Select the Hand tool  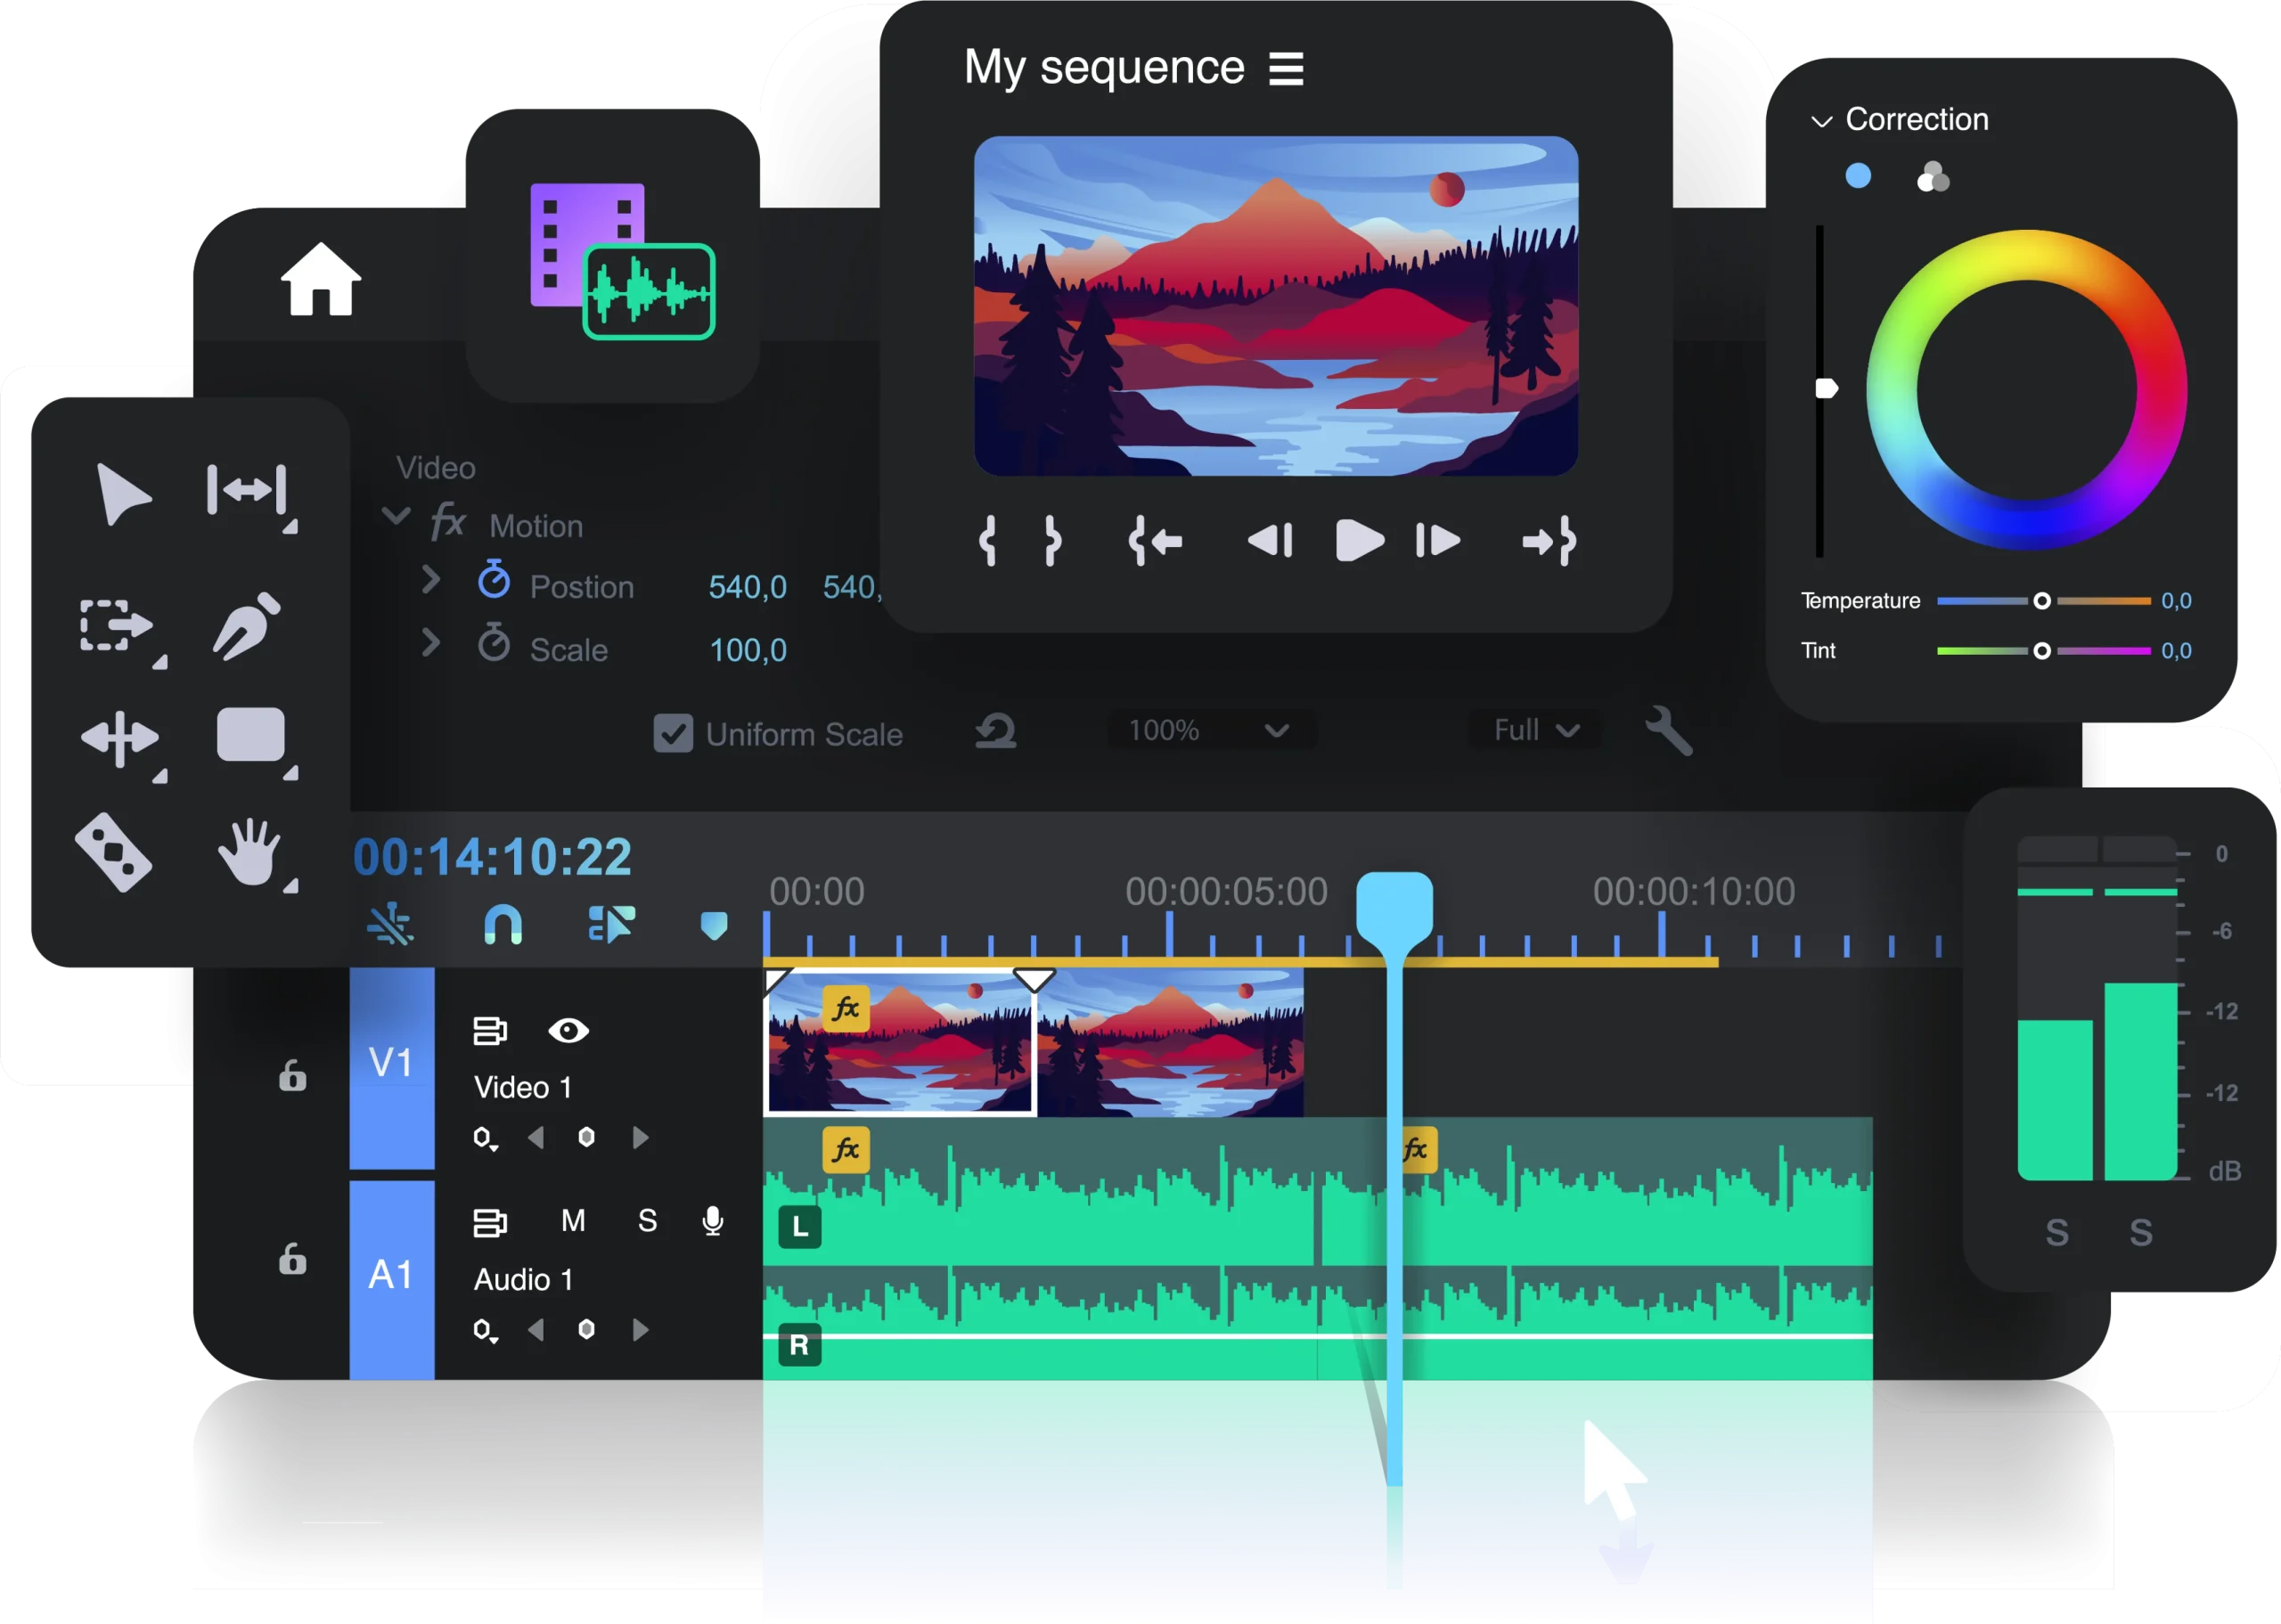249,852
